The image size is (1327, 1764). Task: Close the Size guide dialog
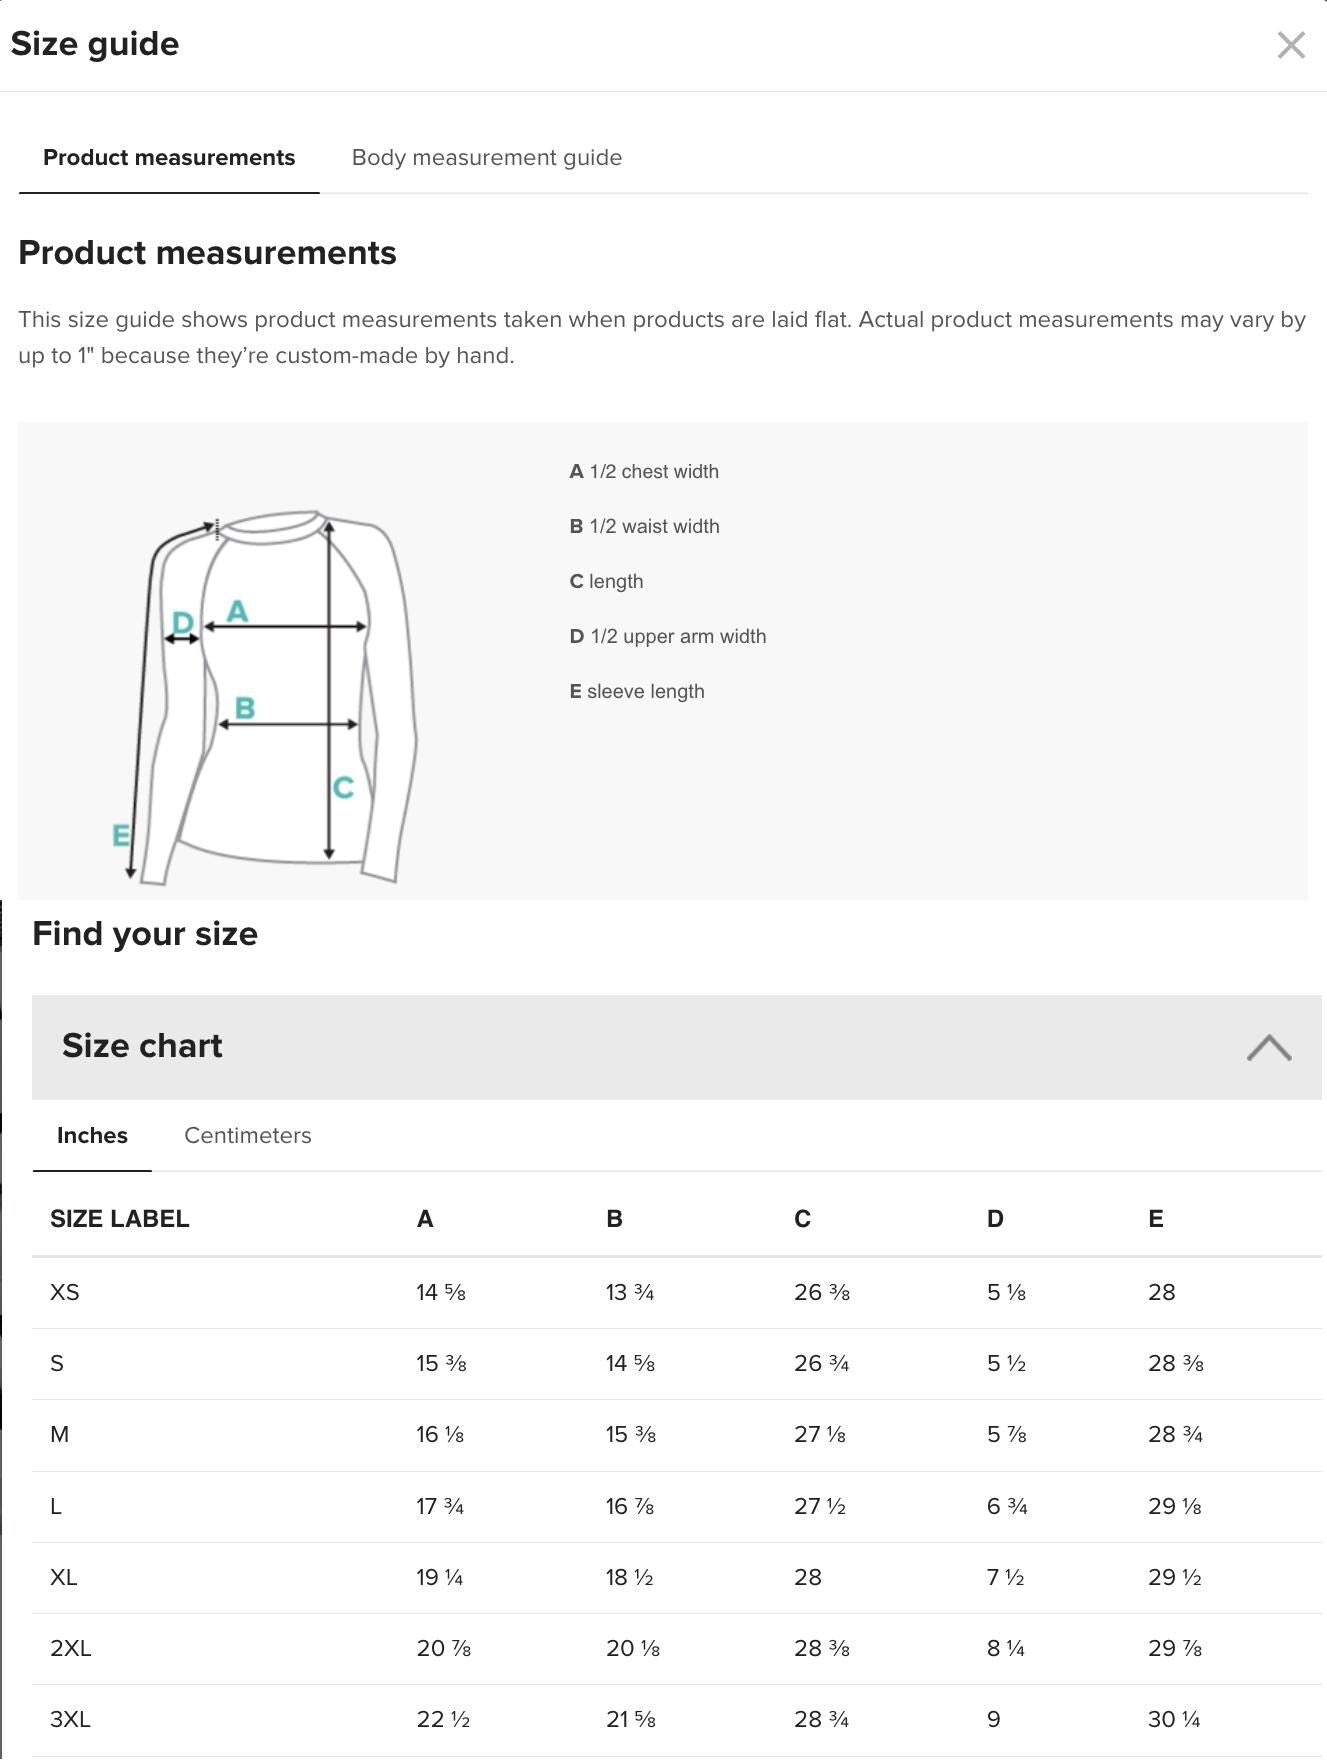tap(1291, 46)
